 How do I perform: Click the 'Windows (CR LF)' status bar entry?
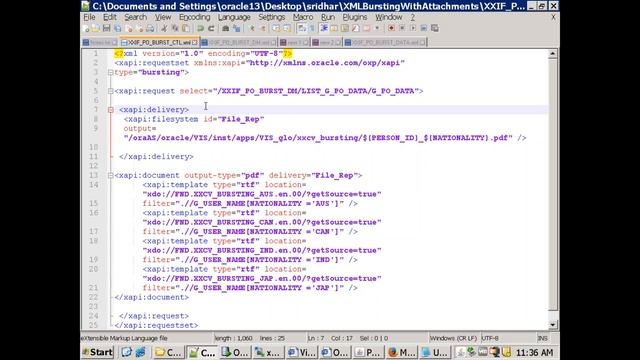click(x=453, y=338)
